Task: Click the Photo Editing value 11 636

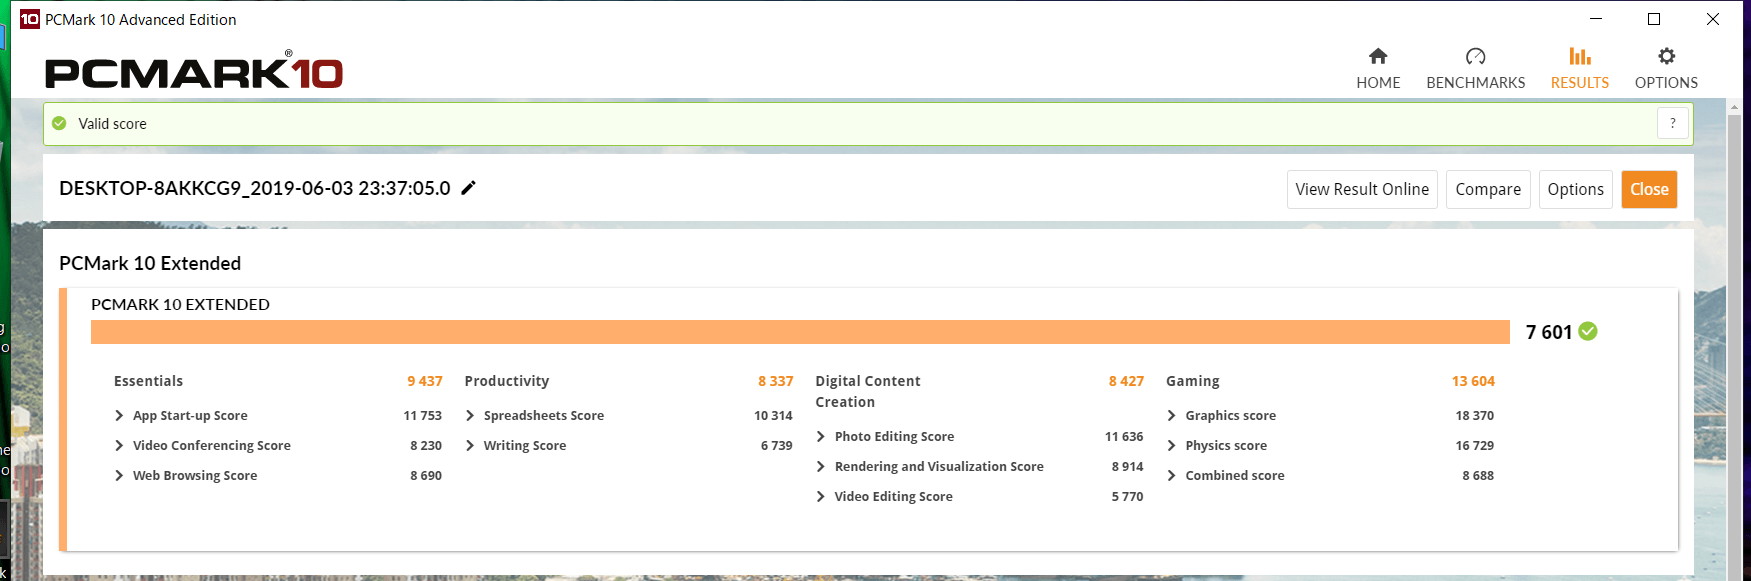Action: click(x=1124, y=437)
